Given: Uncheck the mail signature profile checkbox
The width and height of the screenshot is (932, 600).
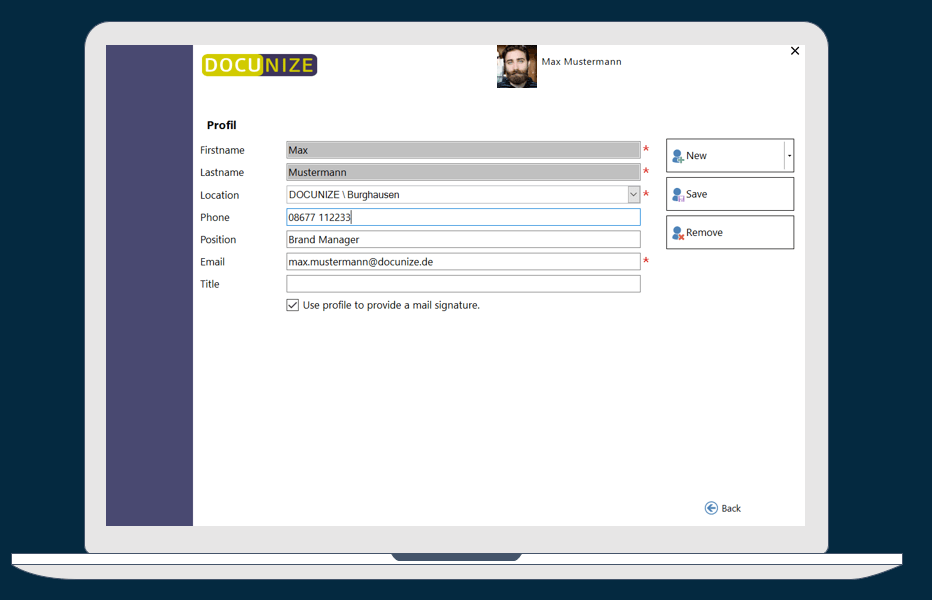Looking at the screenshot, I should coord(293,305).
